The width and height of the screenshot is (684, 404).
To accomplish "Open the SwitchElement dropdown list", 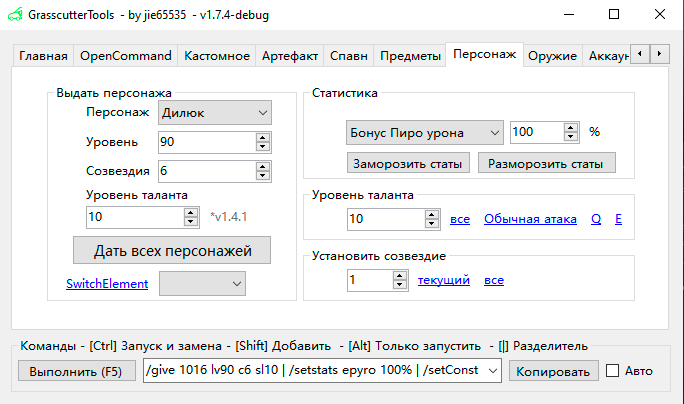I will pos(202,284).
